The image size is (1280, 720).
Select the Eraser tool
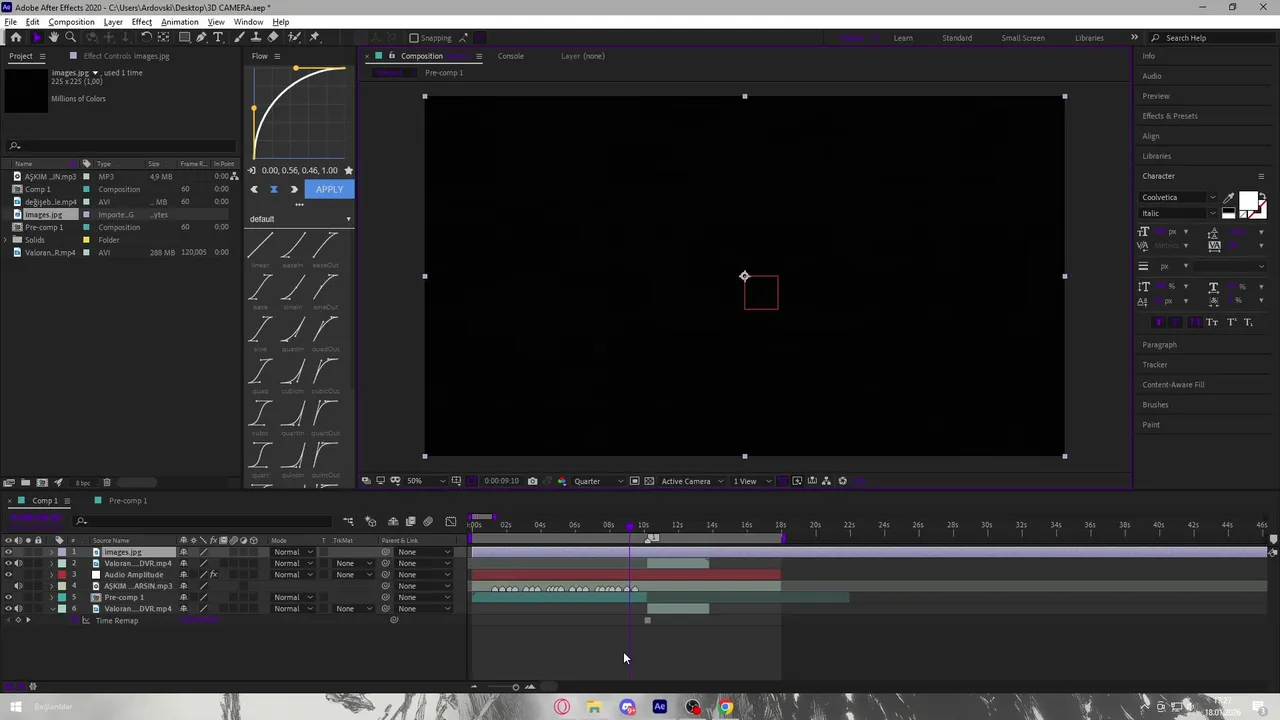273,38
